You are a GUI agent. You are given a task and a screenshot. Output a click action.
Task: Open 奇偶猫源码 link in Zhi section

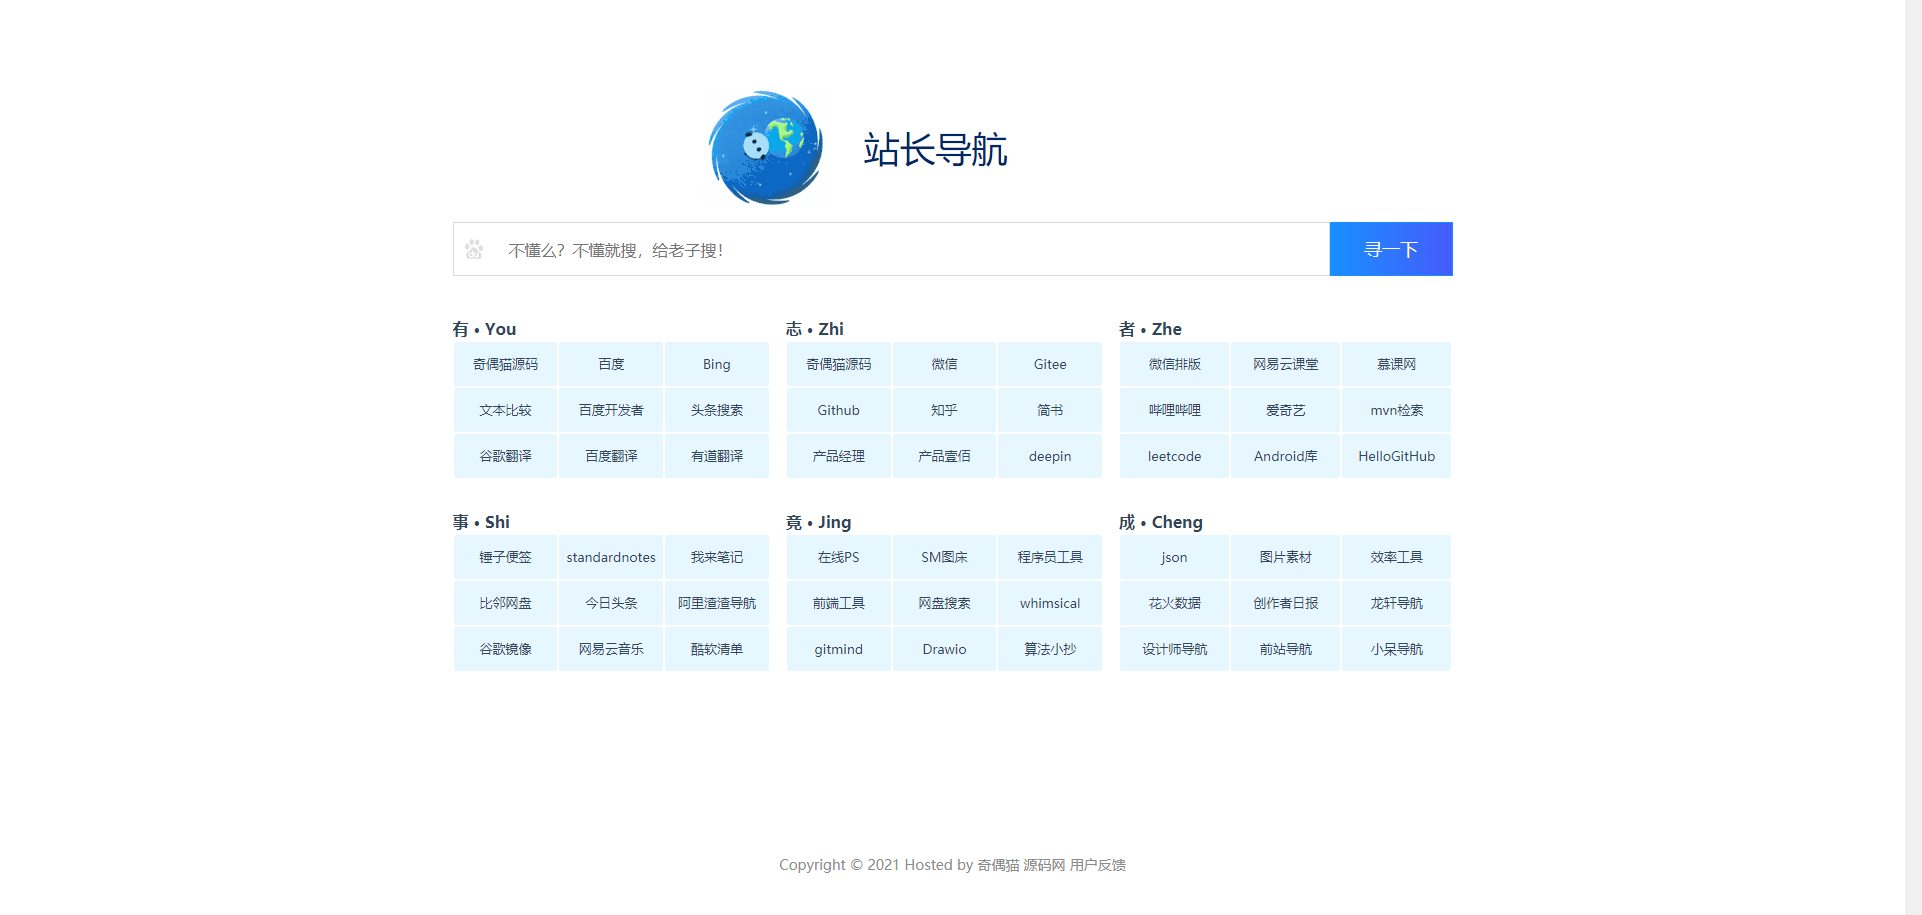[x=839, y=364]
